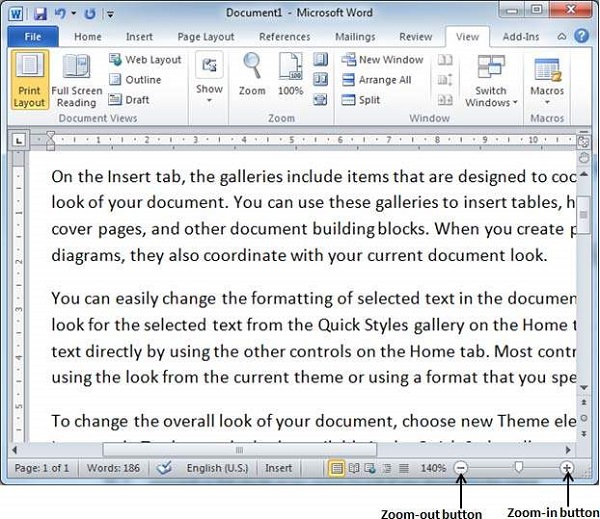
Task: Switch to the Page Layout tab
Action: (204, 37)
